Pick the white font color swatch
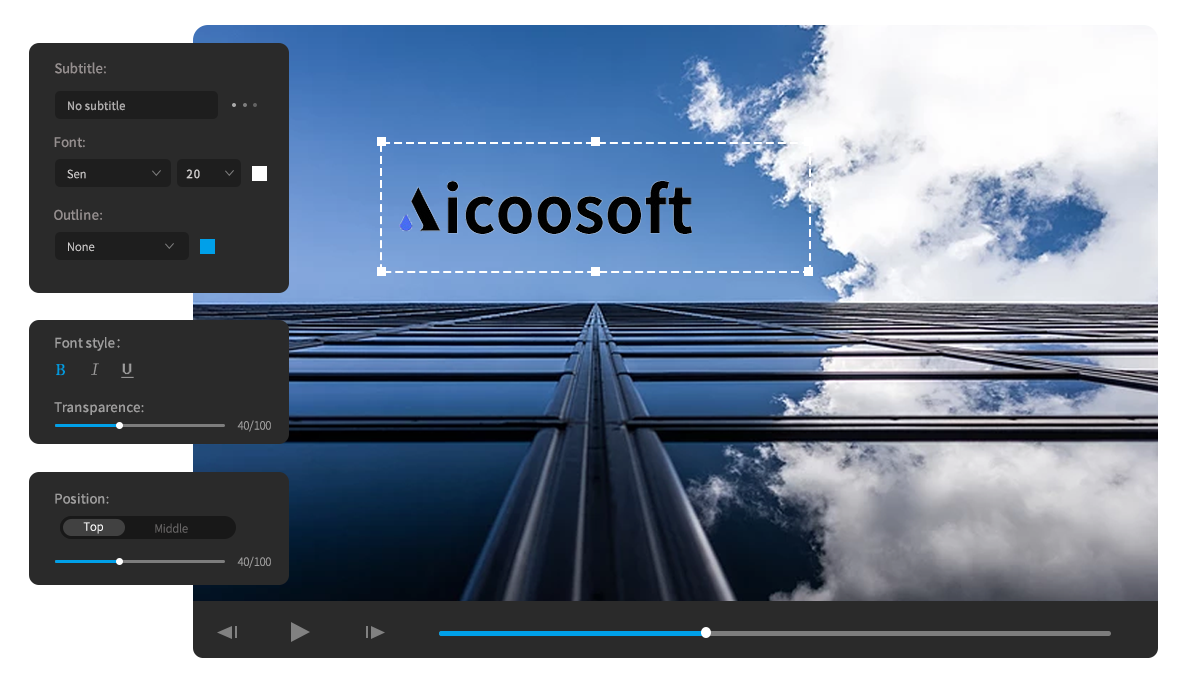The width and height of the screenshot is (1198, 674). [x=259, y=174]
